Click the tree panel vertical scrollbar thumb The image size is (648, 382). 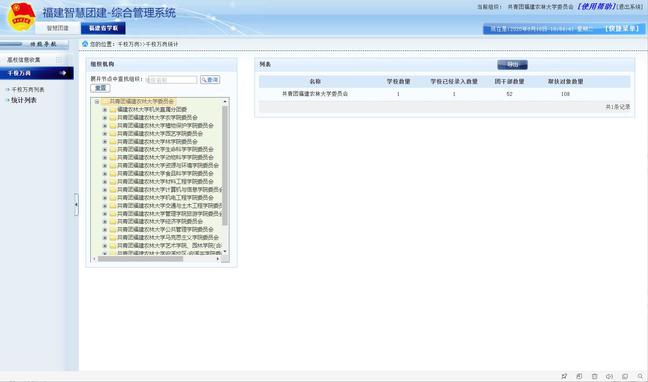pyautogui.click(x=225, y=165)
